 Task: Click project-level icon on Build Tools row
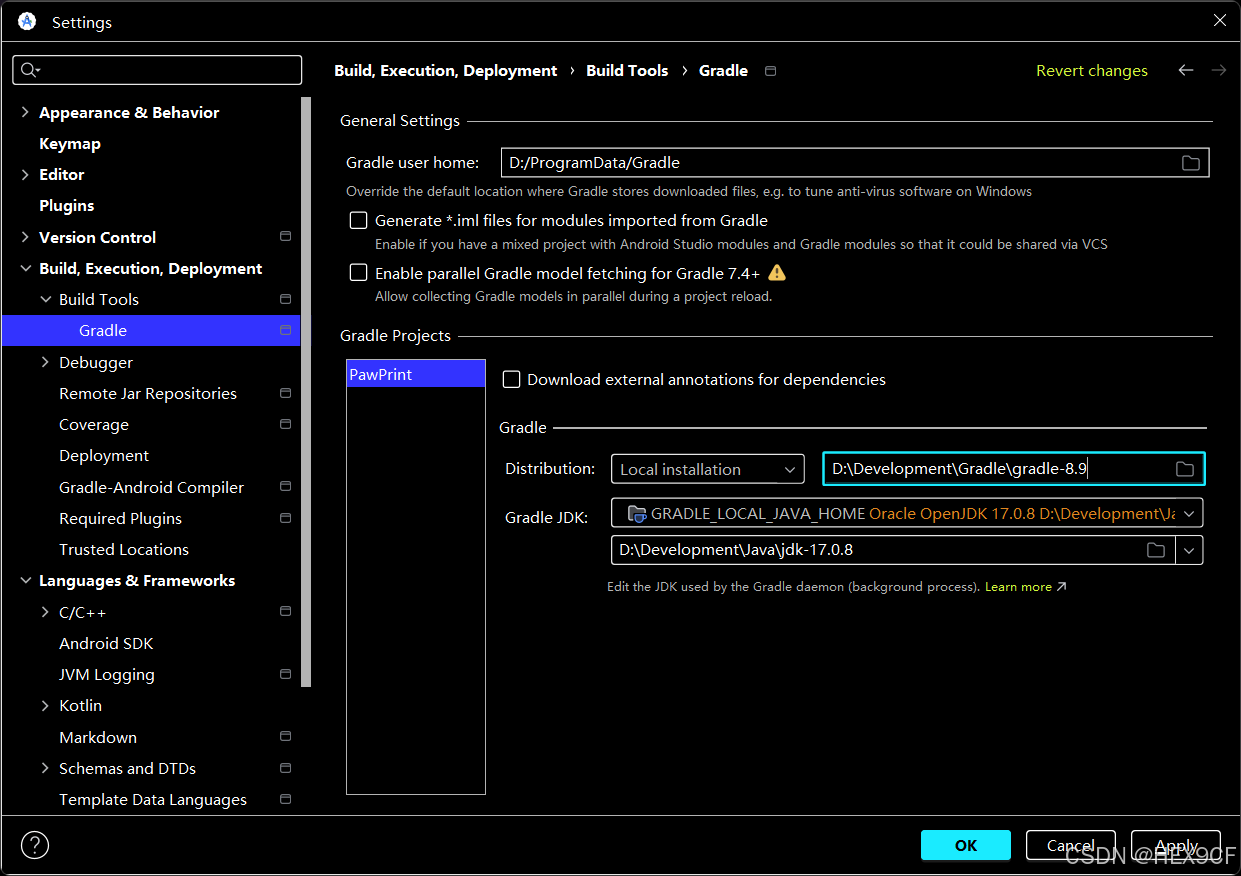[285, 299]
